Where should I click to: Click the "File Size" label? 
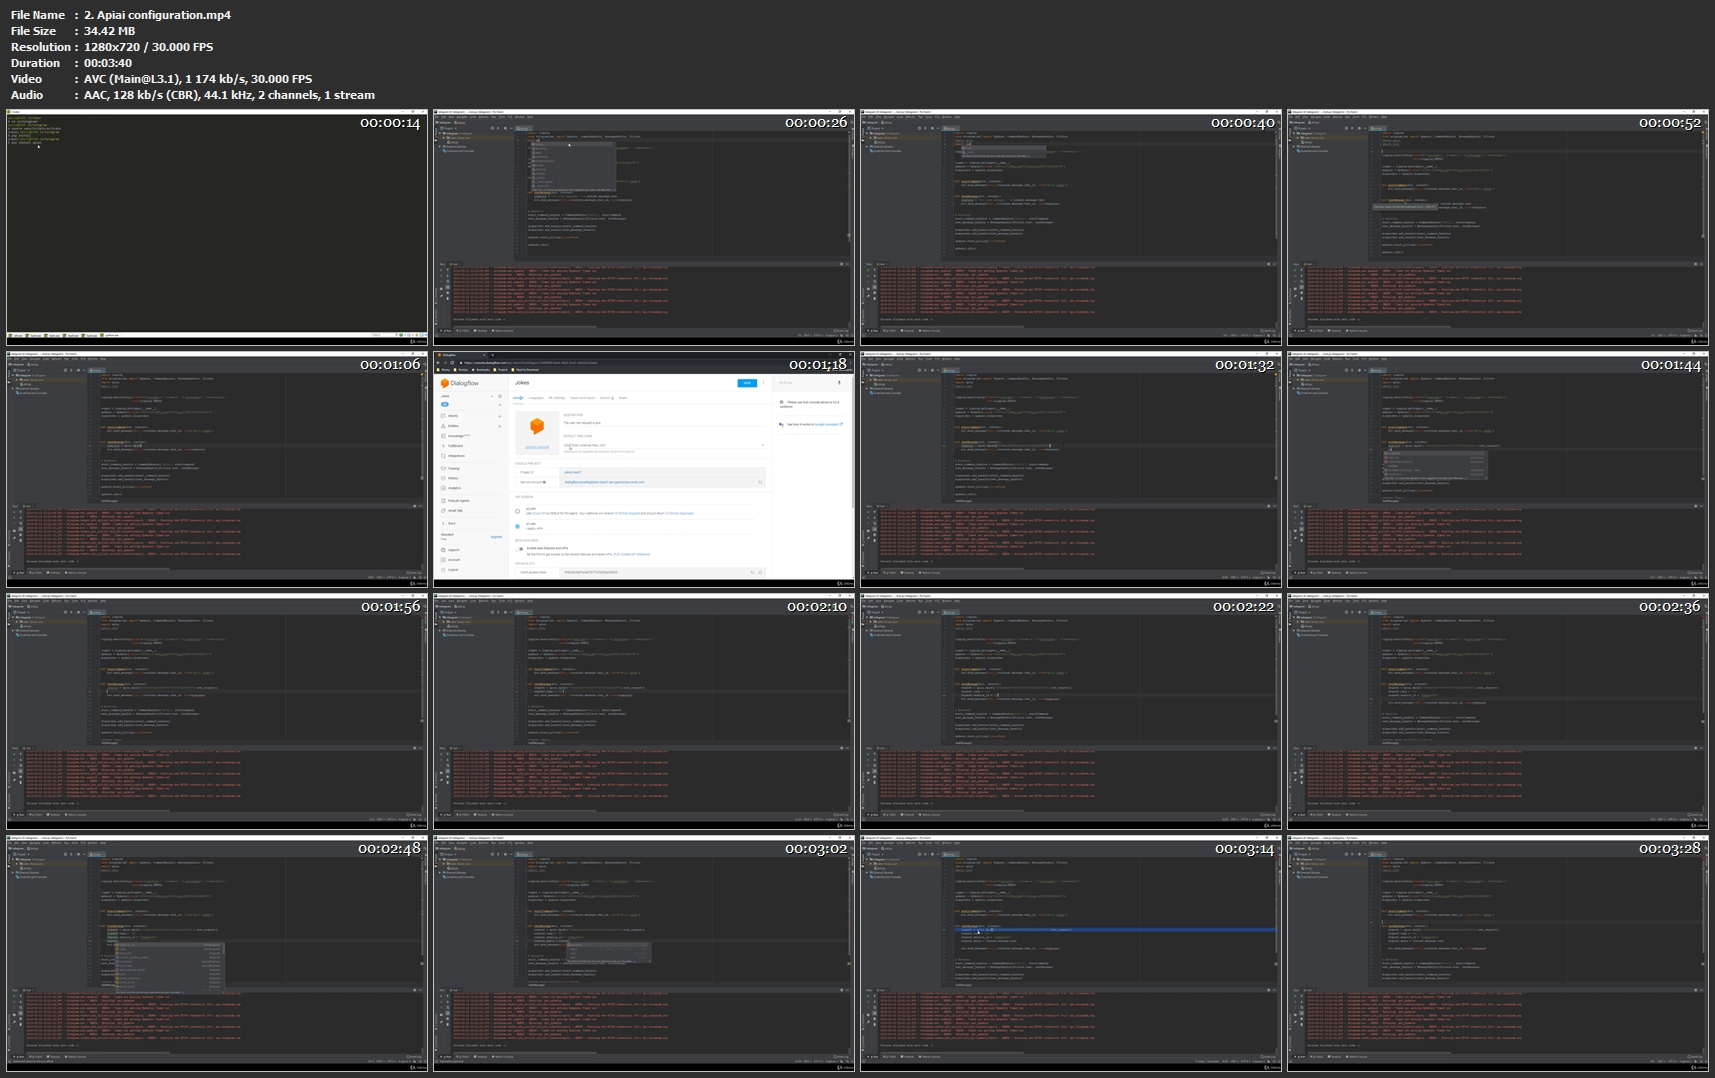pos(35,31)
